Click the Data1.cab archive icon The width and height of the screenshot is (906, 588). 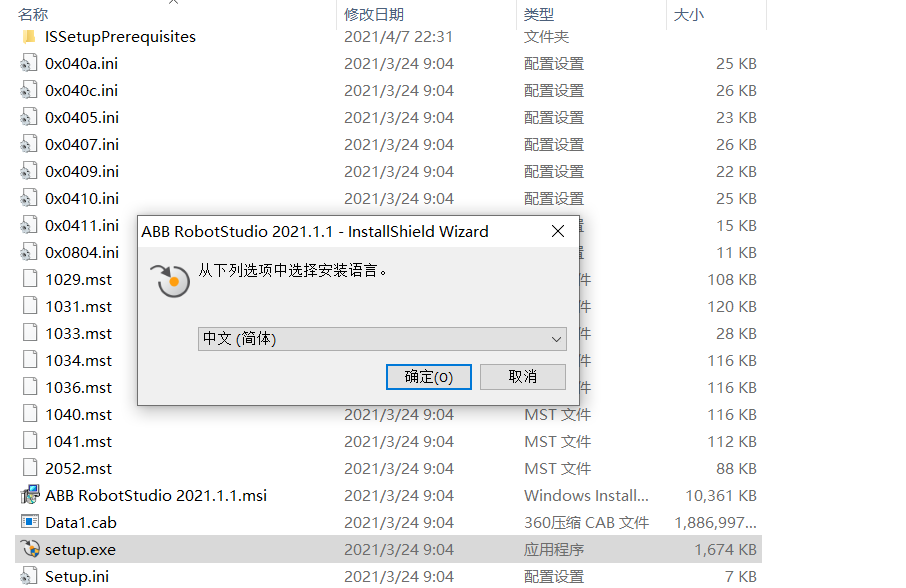click(x=30, y=522)
